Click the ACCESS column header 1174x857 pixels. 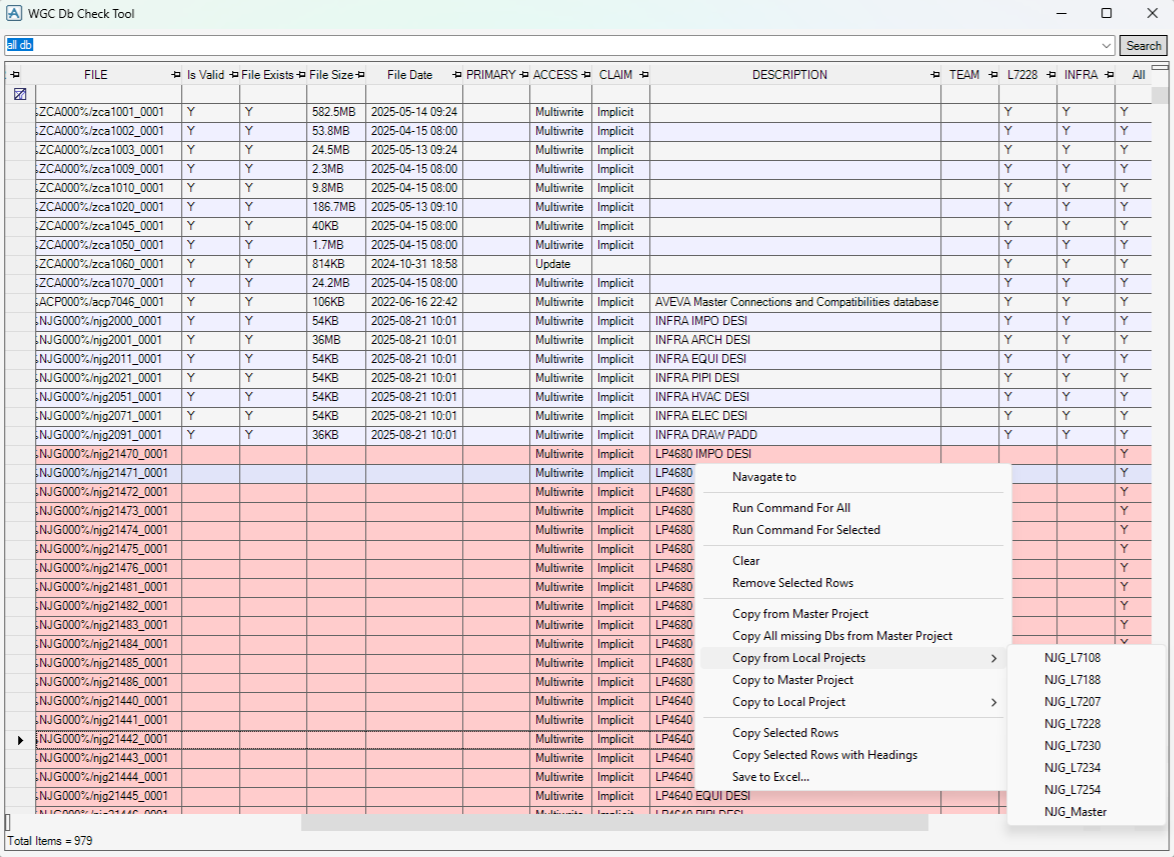[x=555, y=75]
